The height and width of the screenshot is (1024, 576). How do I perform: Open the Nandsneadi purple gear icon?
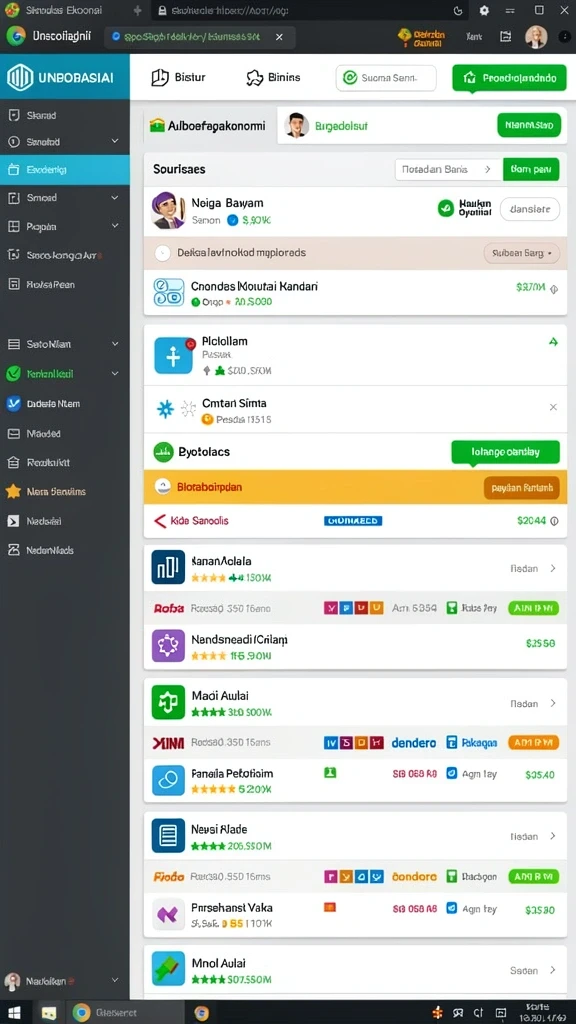(168, 647)
